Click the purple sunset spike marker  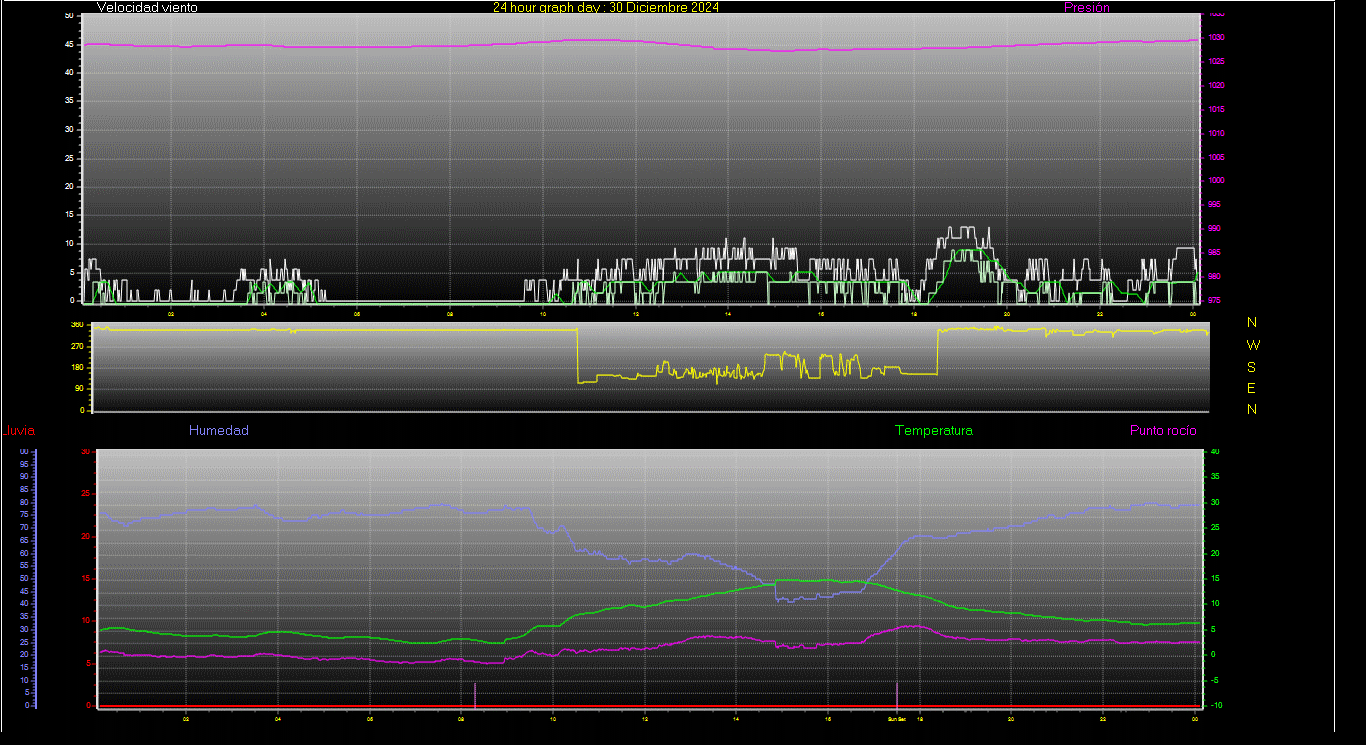click(897, 694)
